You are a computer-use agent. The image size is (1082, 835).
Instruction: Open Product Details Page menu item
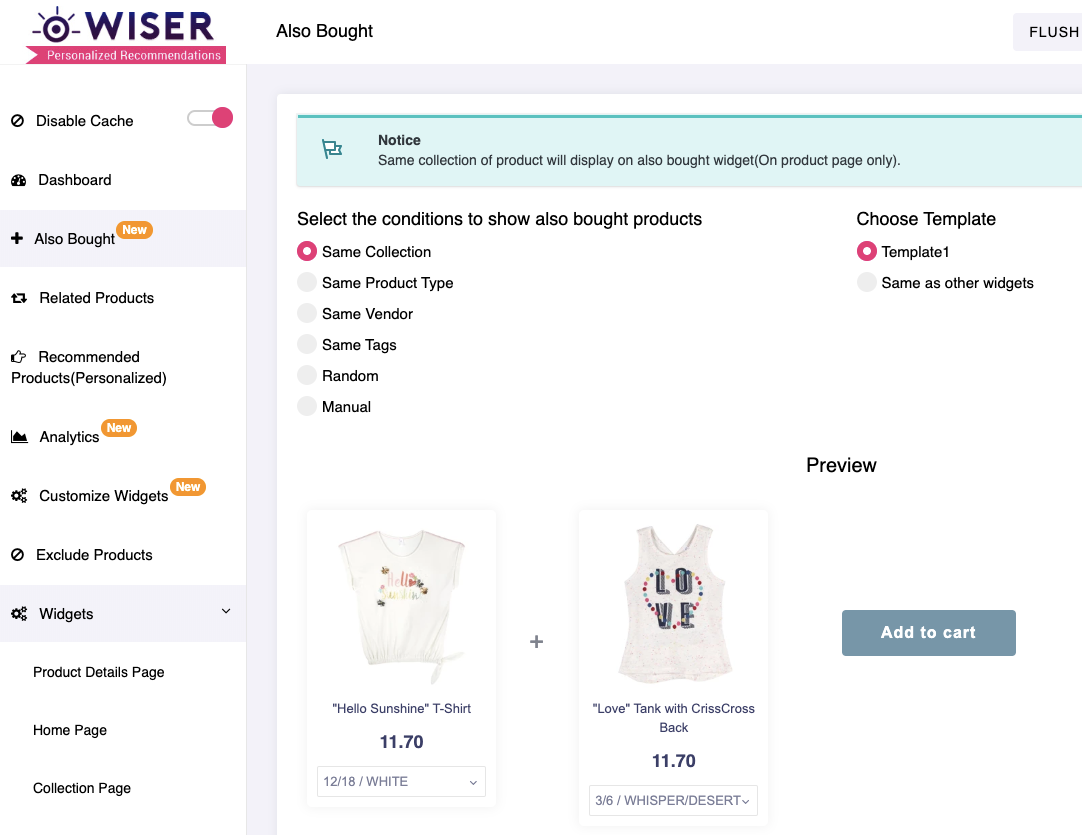click(x=99, y=672)
